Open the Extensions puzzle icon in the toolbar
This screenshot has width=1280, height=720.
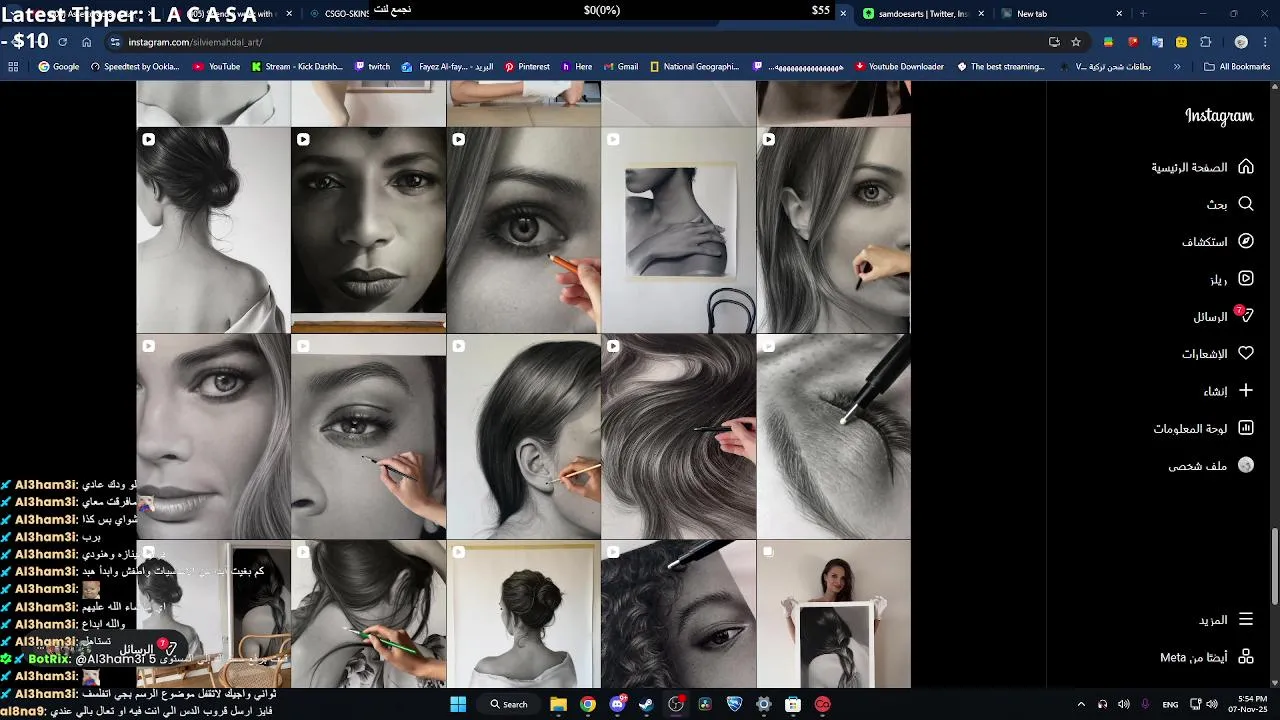click(1205, 42)
